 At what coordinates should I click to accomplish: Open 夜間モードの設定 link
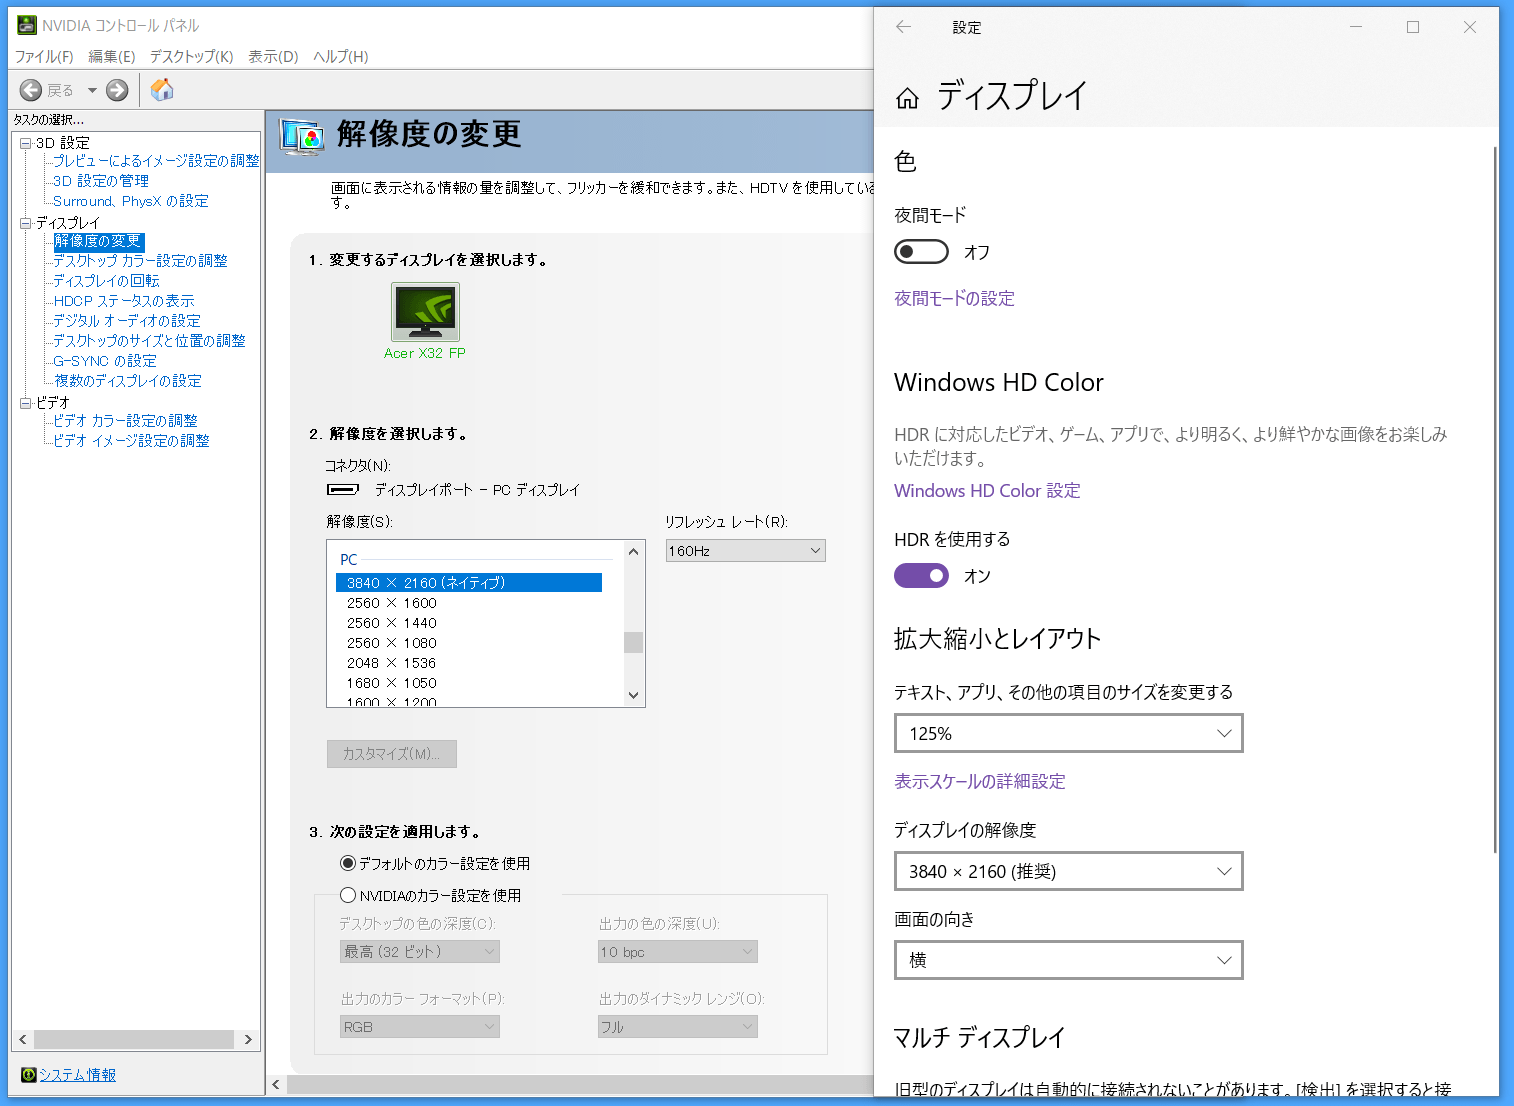point(954,298)
